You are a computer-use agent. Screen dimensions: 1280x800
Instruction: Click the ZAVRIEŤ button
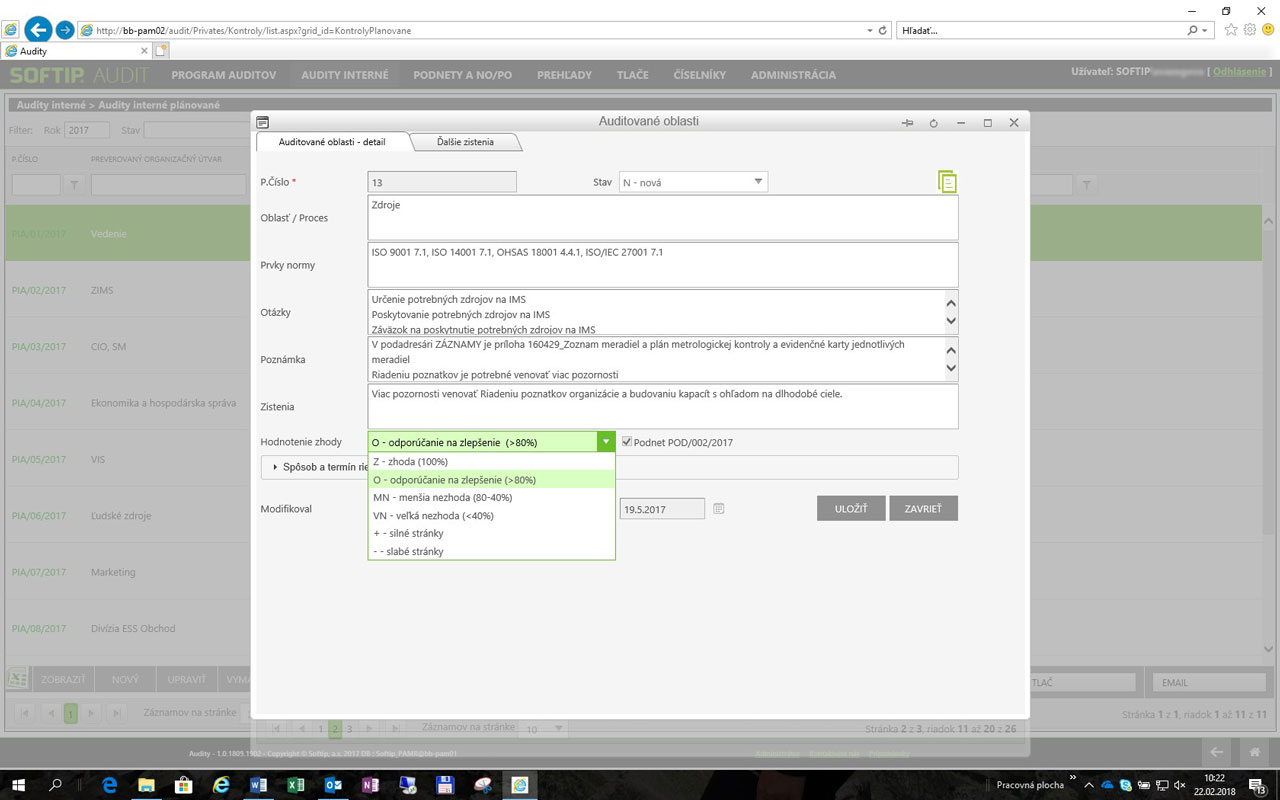pos(923,509)
